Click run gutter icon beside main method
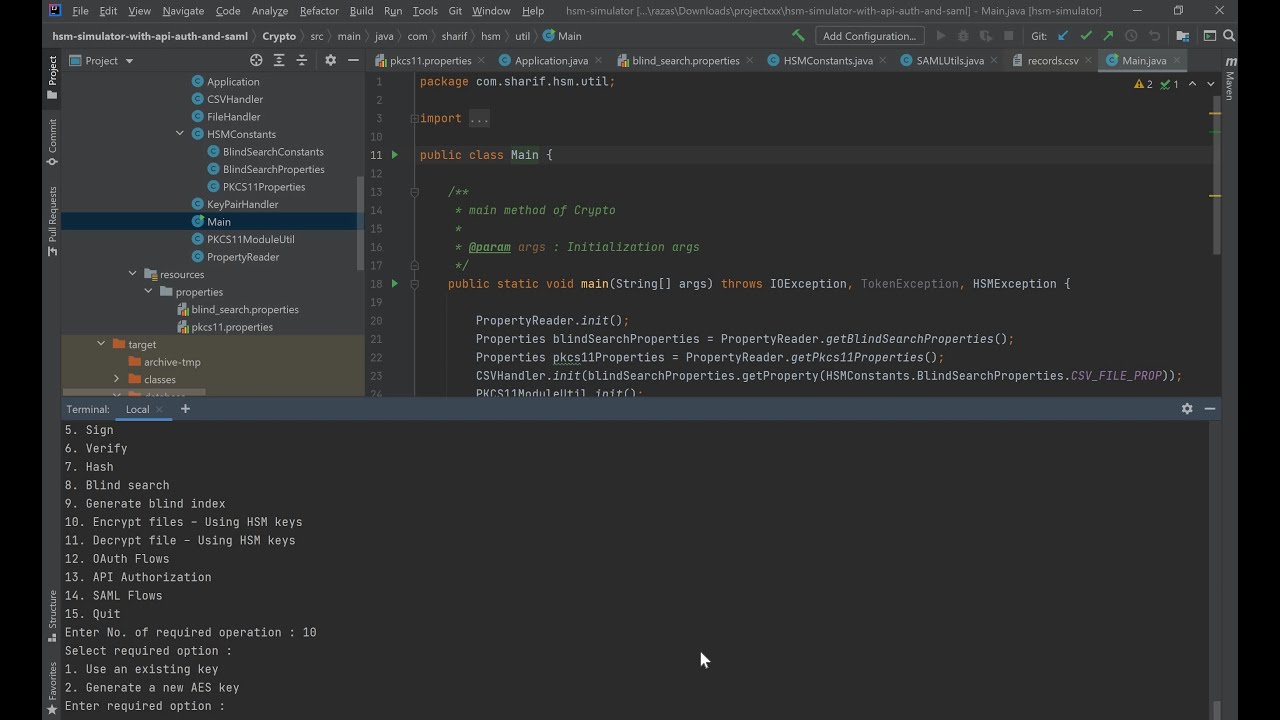Image resolution: width=1280 pixels, height=720 pixels. pyautogui.click(x=395, y=284)
